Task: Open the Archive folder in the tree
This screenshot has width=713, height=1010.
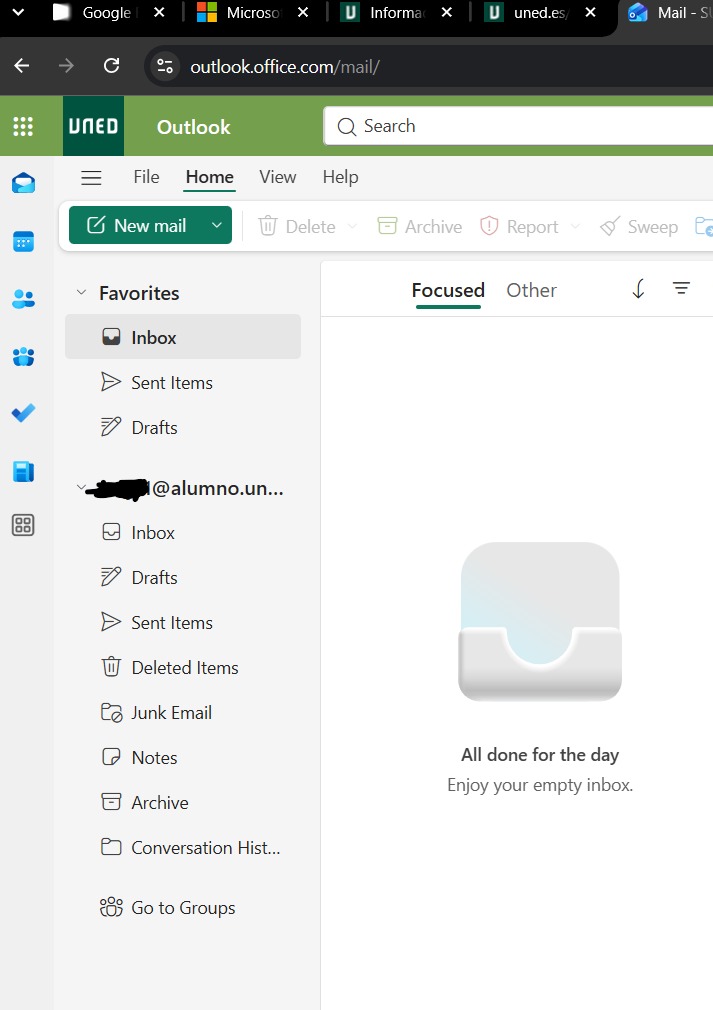Action: pos(183,803)
